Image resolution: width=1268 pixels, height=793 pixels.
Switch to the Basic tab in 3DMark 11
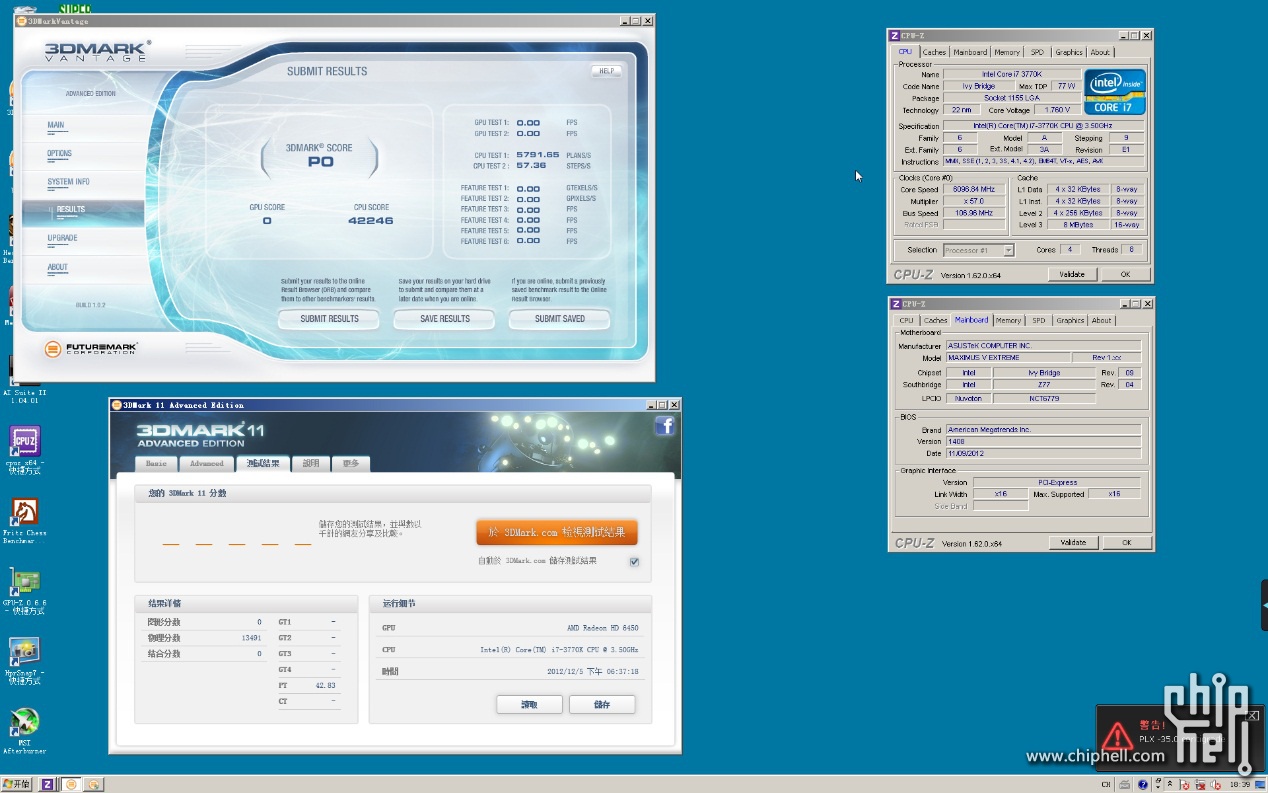156,464
